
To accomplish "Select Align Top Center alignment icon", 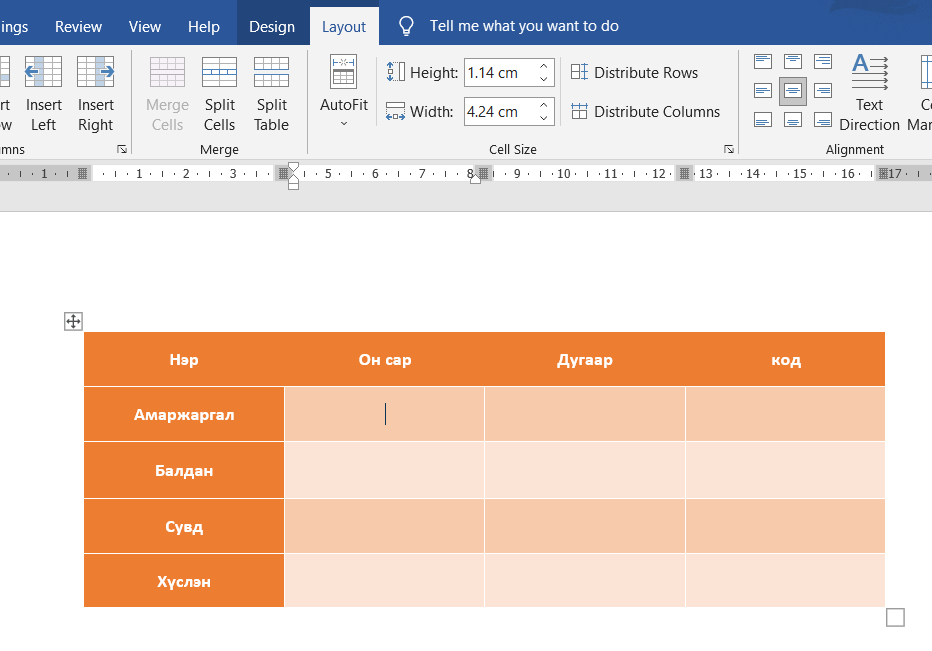I will coord(792,61).
